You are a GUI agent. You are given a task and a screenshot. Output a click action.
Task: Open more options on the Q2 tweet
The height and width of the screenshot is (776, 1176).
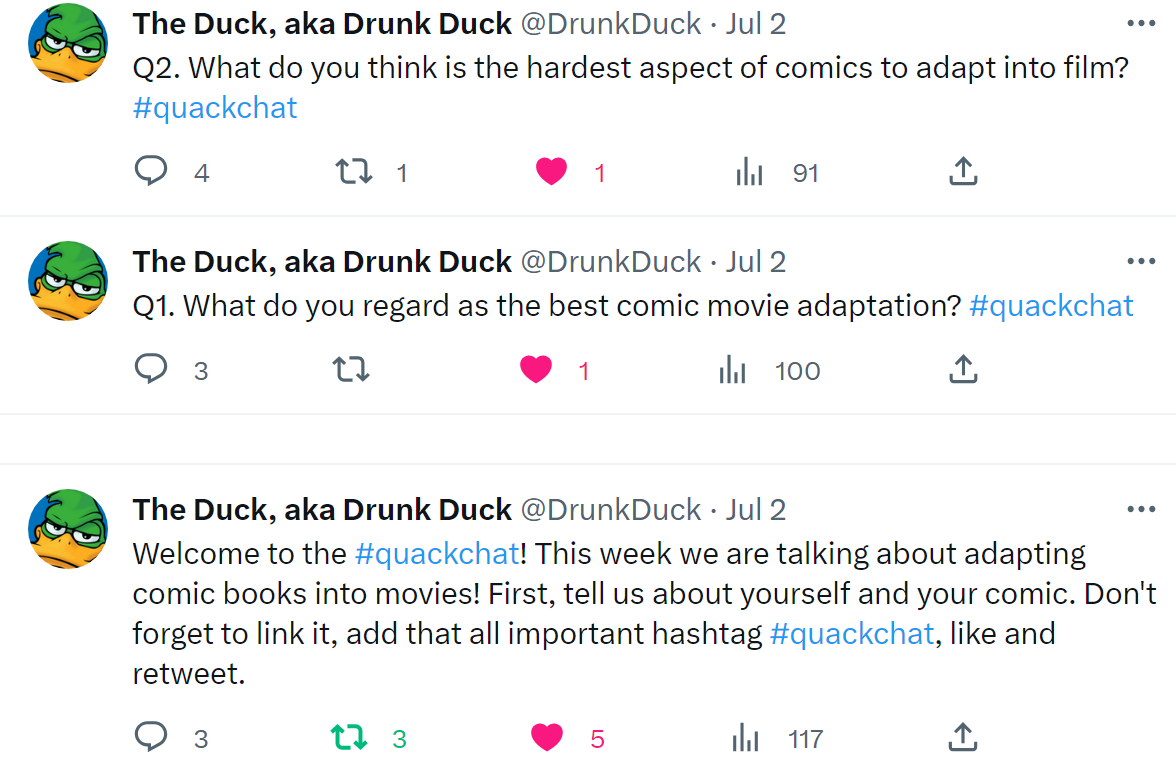pyautogui.click(x=1141, y=23)
